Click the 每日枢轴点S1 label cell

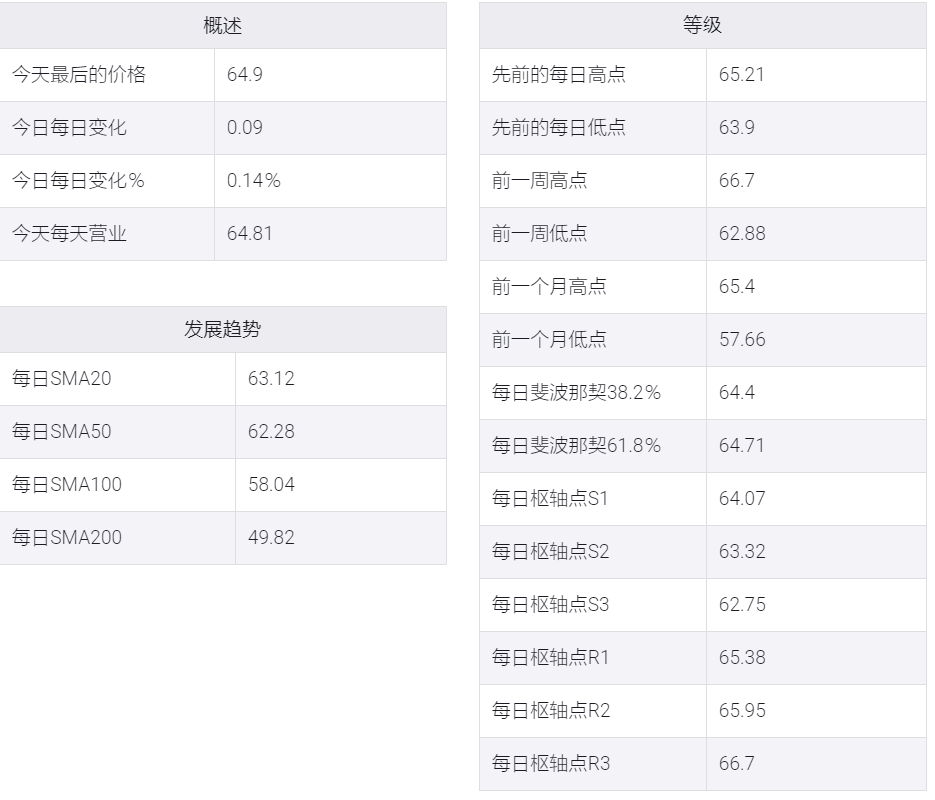click(593, 499)
